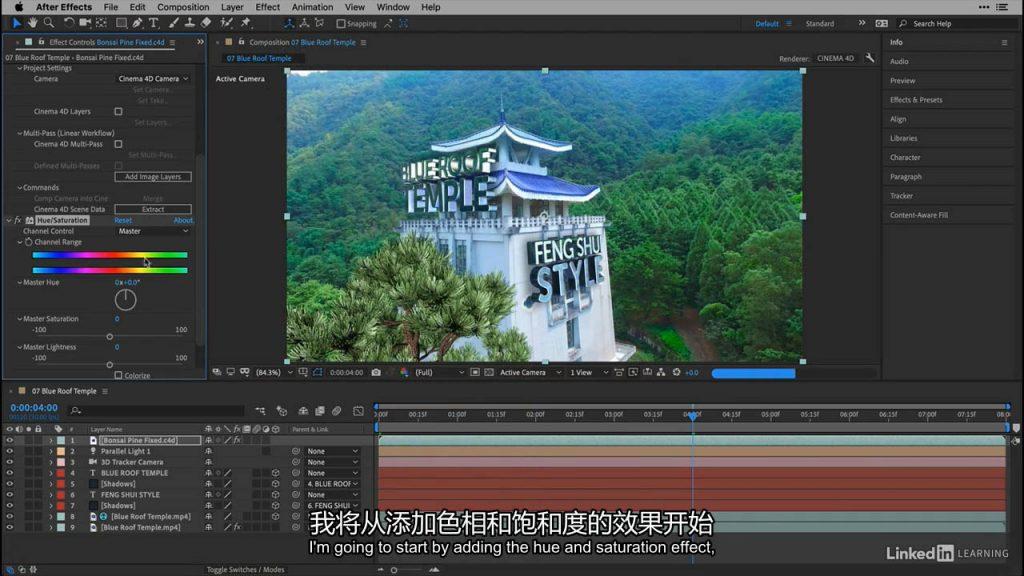Select the Pan Behind anchor point tool
This screenshot has width=1024, height=576.
[101, 24]
